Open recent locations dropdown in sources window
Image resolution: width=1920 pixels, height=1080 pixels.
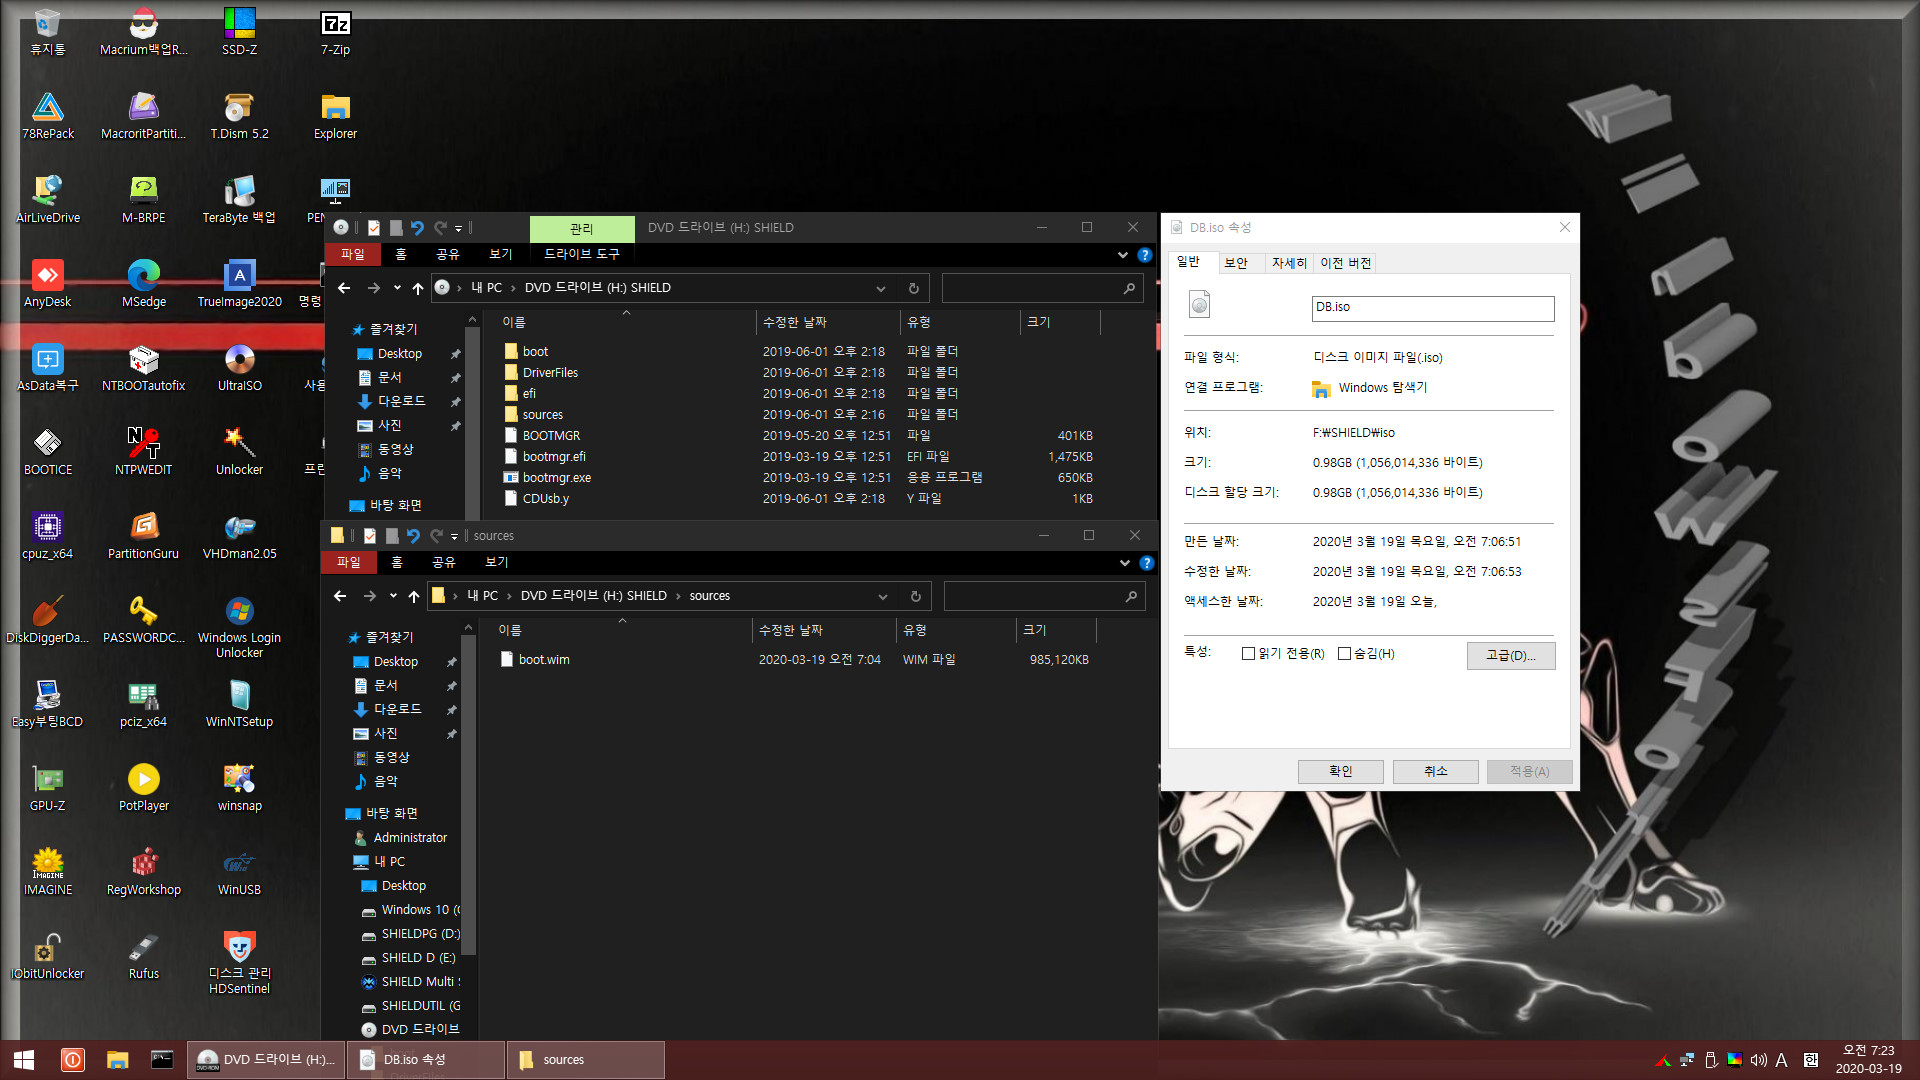[x=393, y=596]
